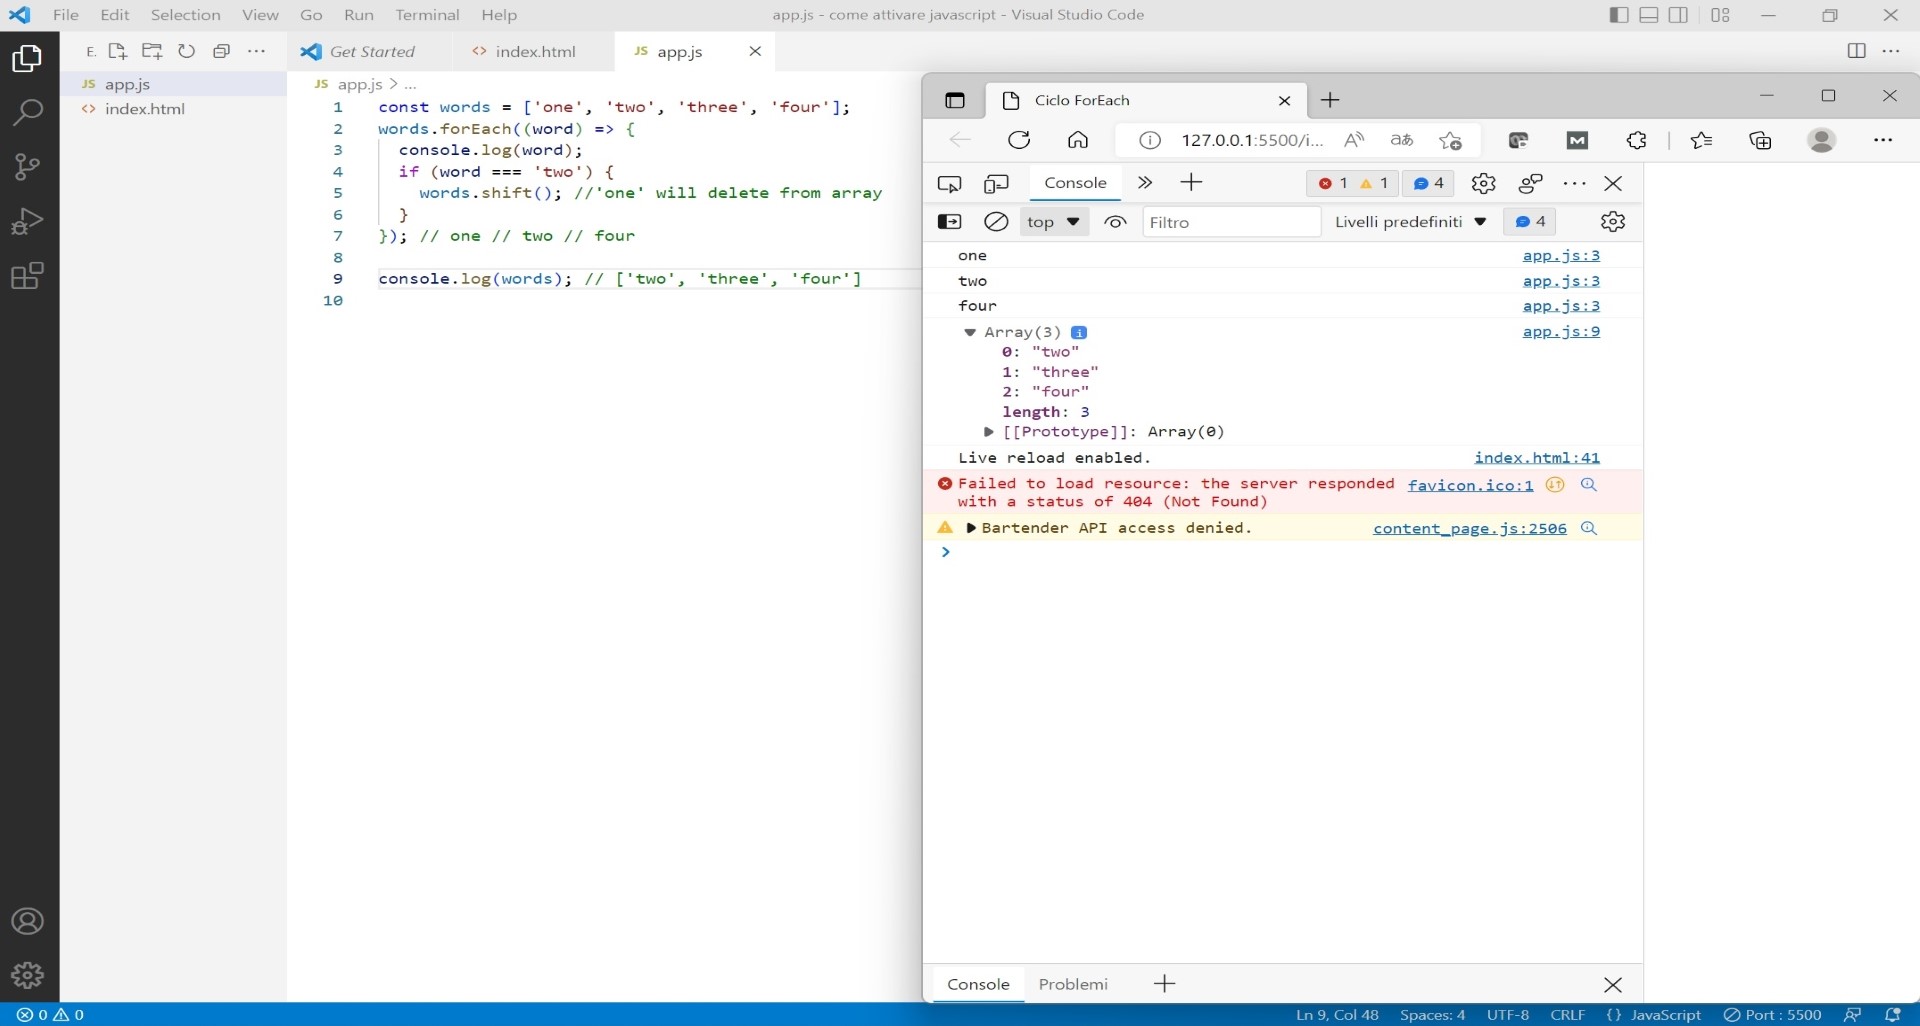This screenshot has width=1920, height=1026.
Task: Toggle split editor layout in VS Code
Action: (x=1857, y=50)
